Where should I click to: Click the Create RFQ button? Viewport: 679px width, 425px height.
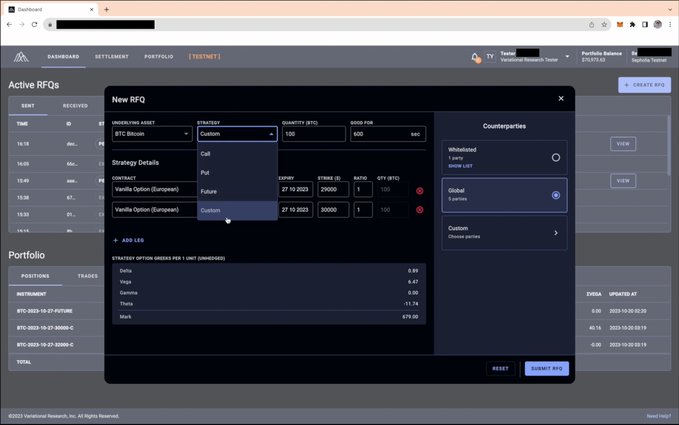(644, 85)
